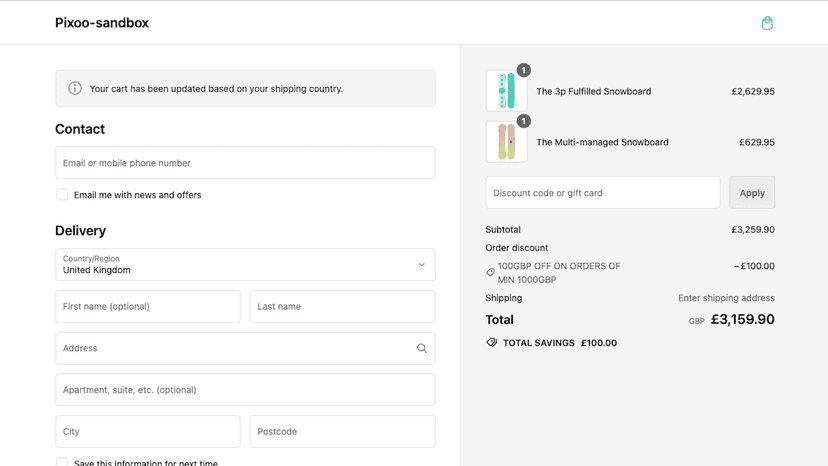
Task: Click the Apply discount button
Action: (752, 193)
